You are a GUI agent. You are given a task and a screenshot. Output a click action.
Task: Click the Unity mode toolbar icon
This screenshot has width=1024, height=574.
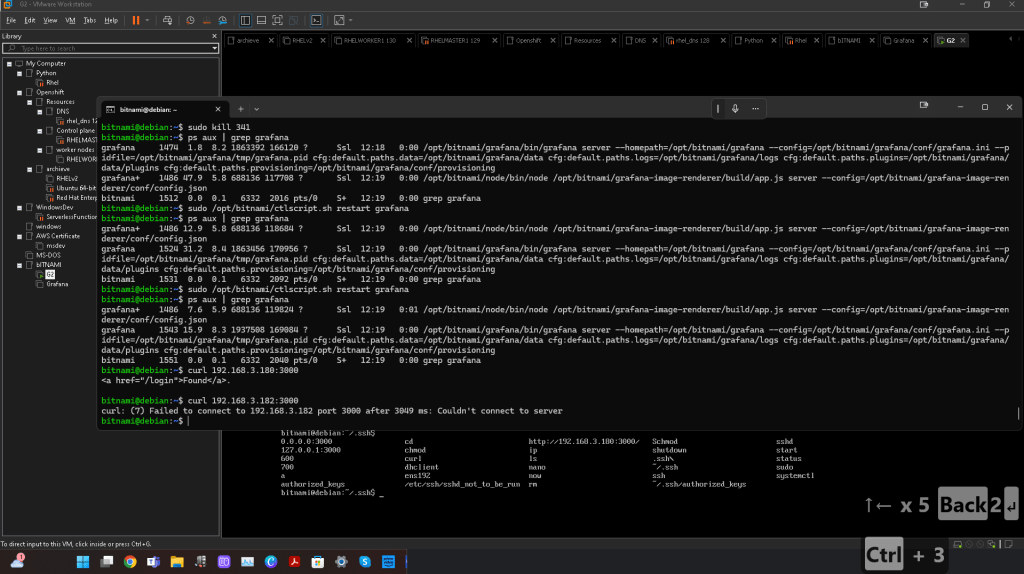tap(294, 20)
